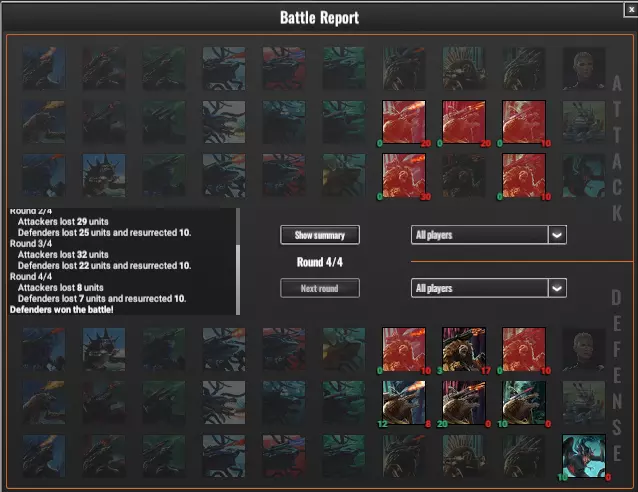Select attacker 0/10 unit in the row with 0/20 units

(524, 122)
